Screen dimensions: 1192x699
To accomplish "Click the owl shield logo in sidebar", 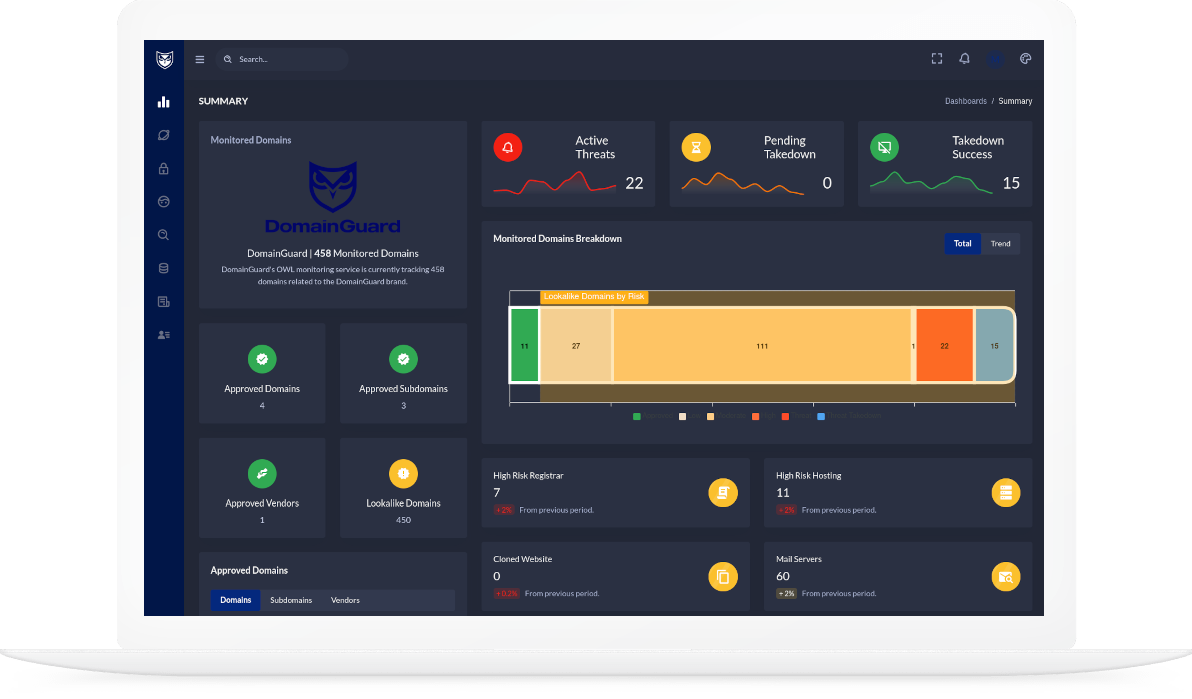I will [164, 59].
